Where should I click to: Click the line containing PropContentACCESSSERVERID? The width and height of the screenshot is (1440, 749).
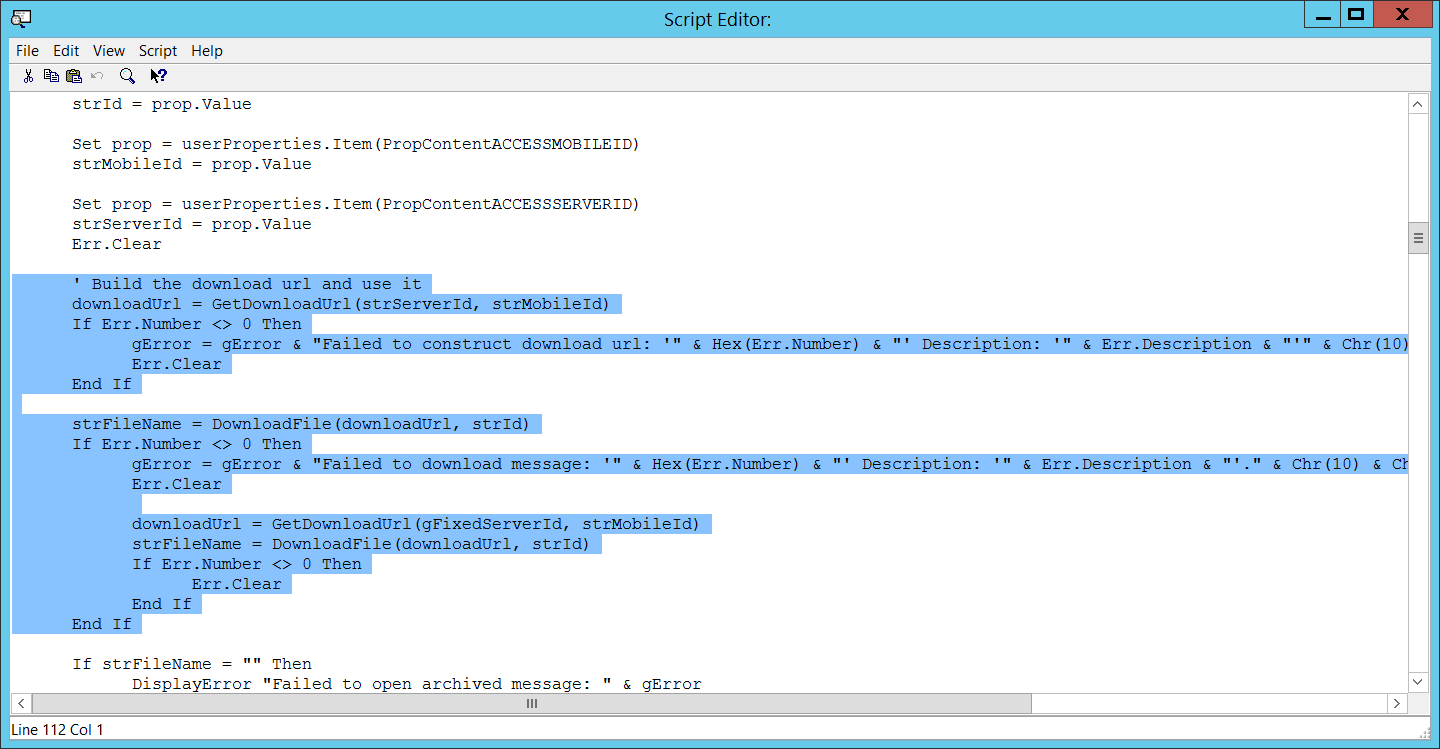coord(356,204)
